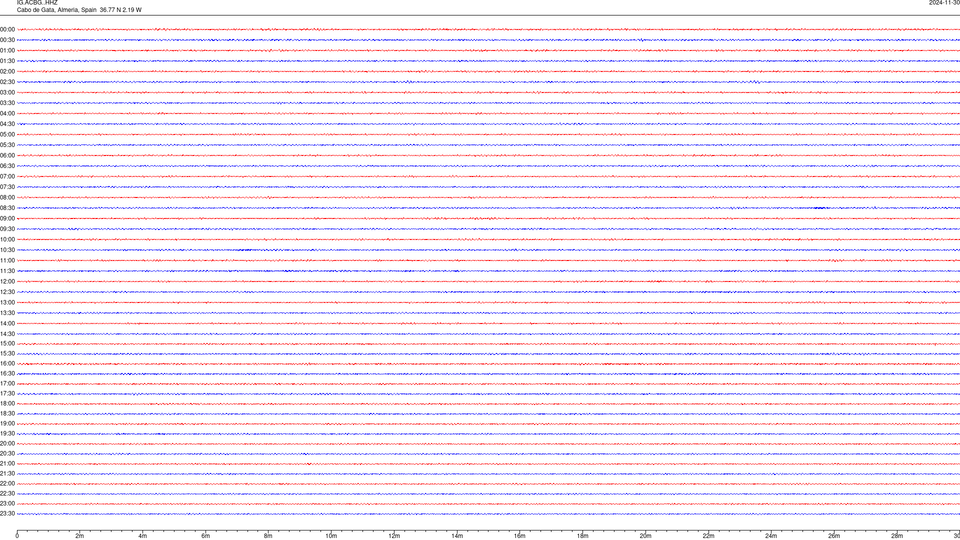Select the 12:30 time row label
The height and width of the screenshot is (540, 960).
(7, 292)
